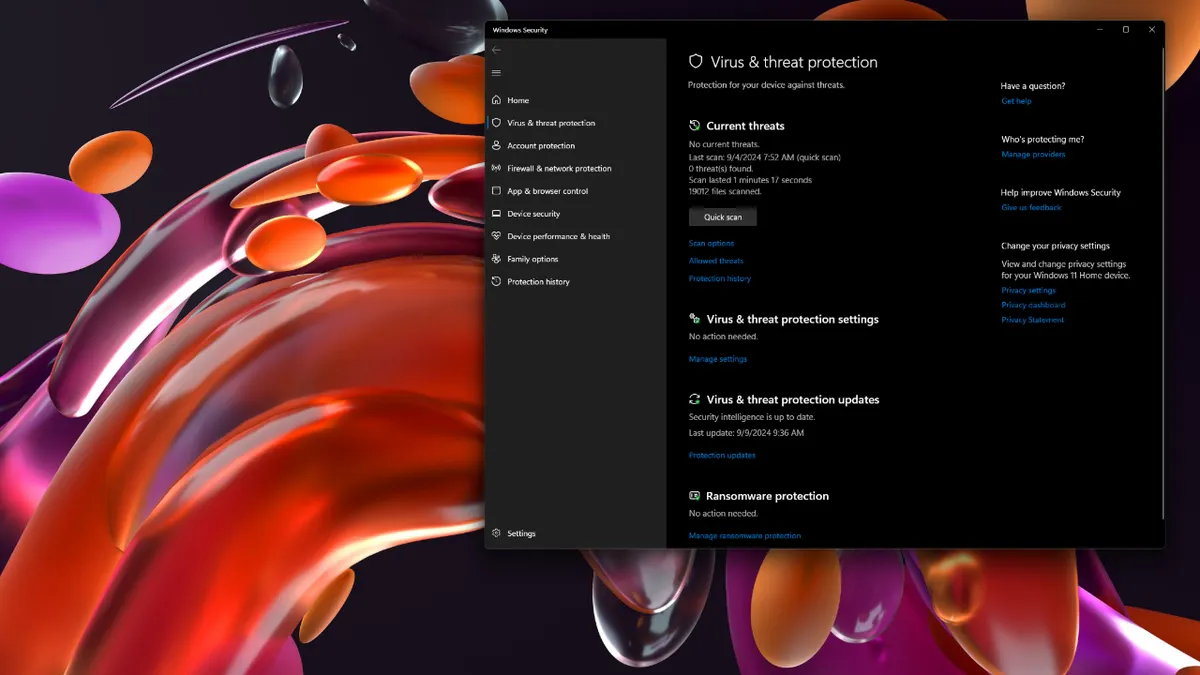Select Account protection in sidebar
This screenshot has height=675, width=1200.
click(541, 146)
